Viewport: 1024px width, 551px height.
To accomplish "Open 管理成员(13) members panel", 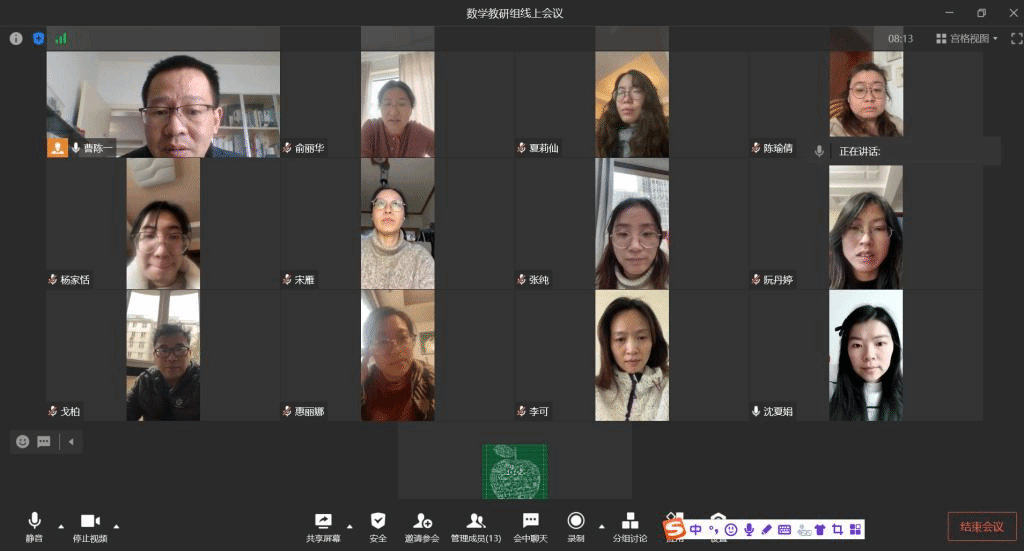I will (x=476, y=527).
